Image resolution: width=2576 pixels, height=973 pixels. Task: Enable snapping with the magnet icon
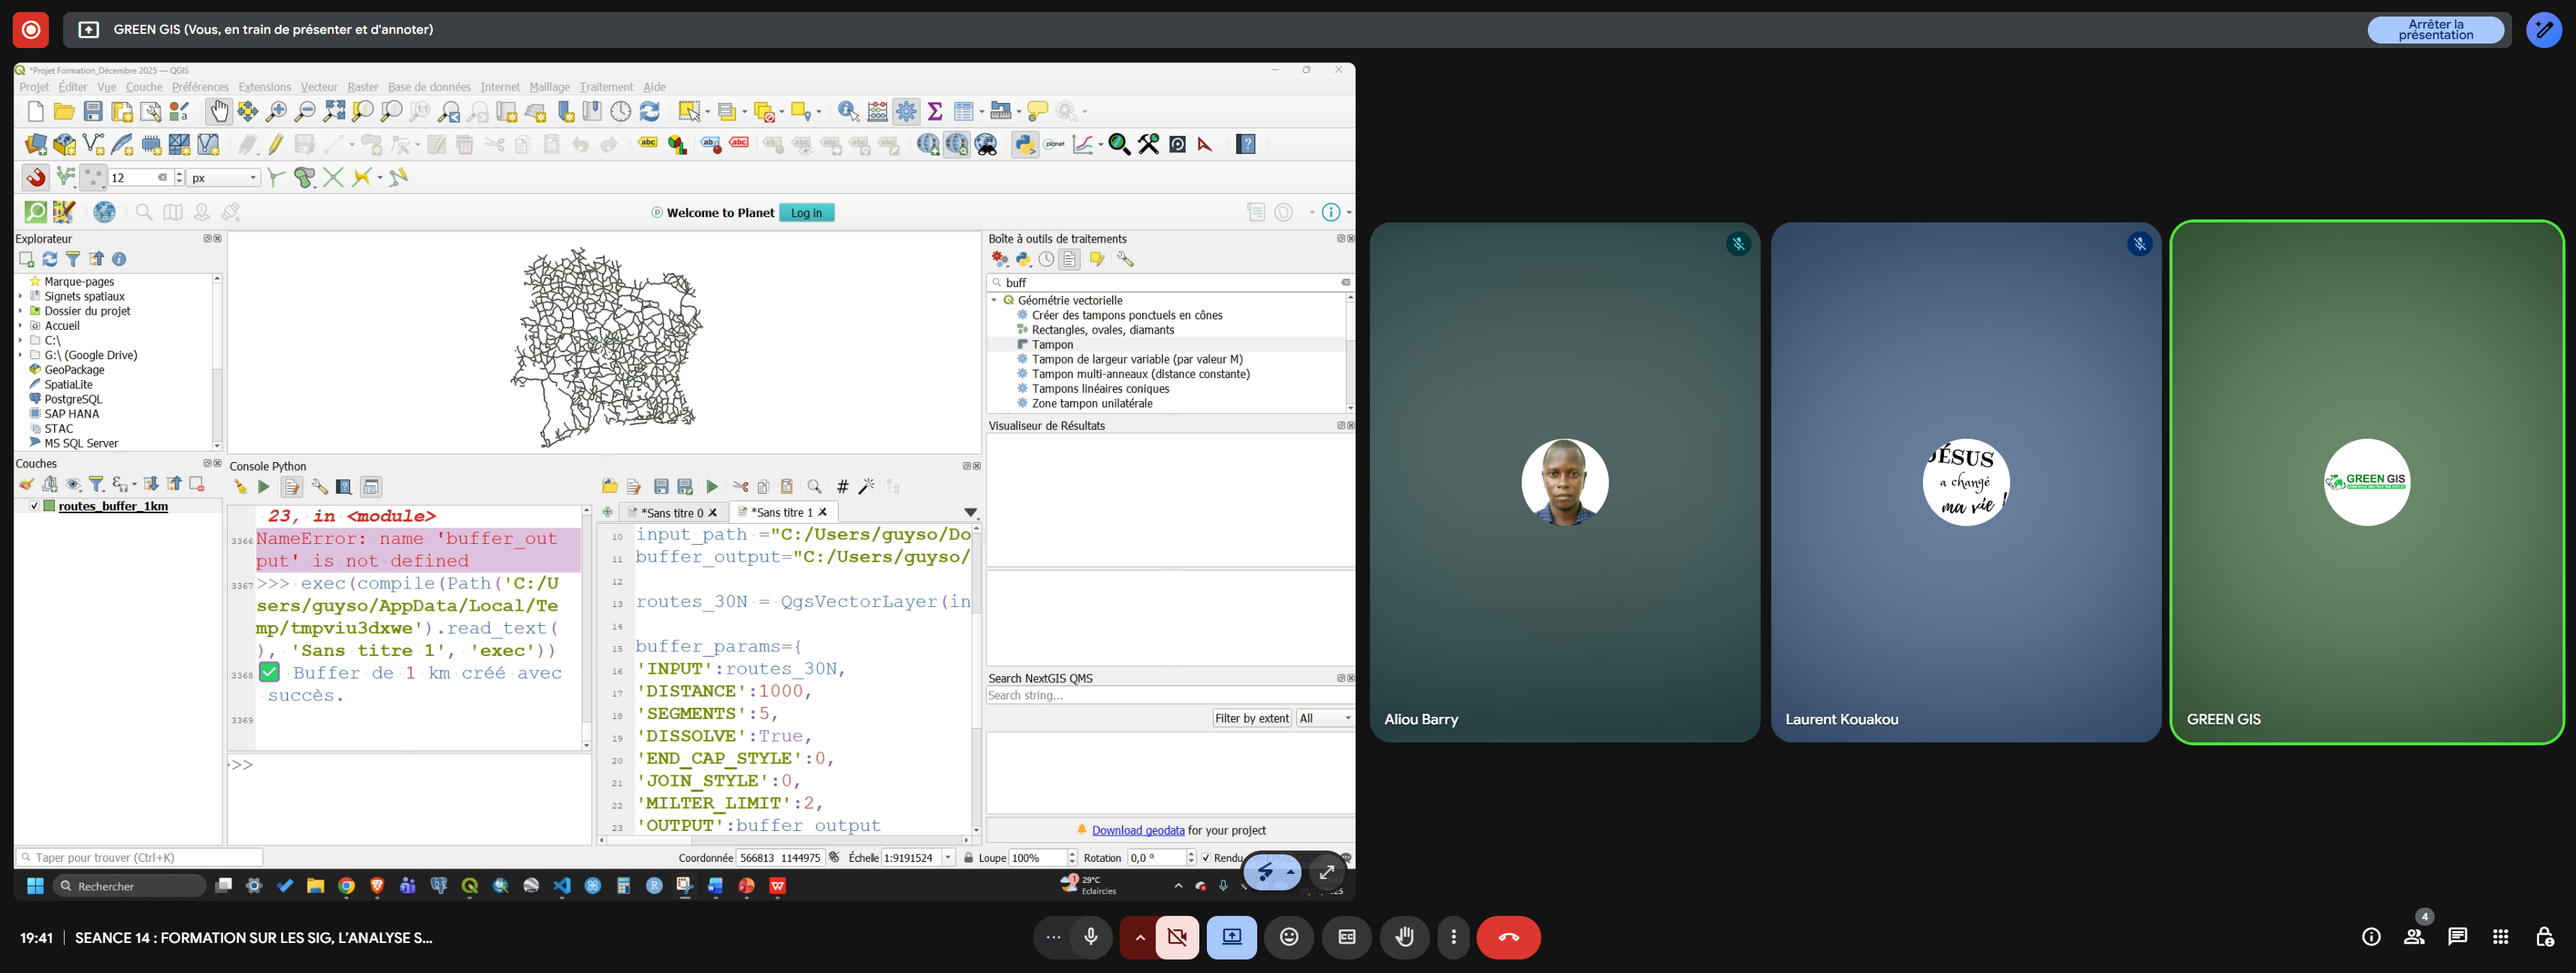pyautogui.click(x=36, y=178)
